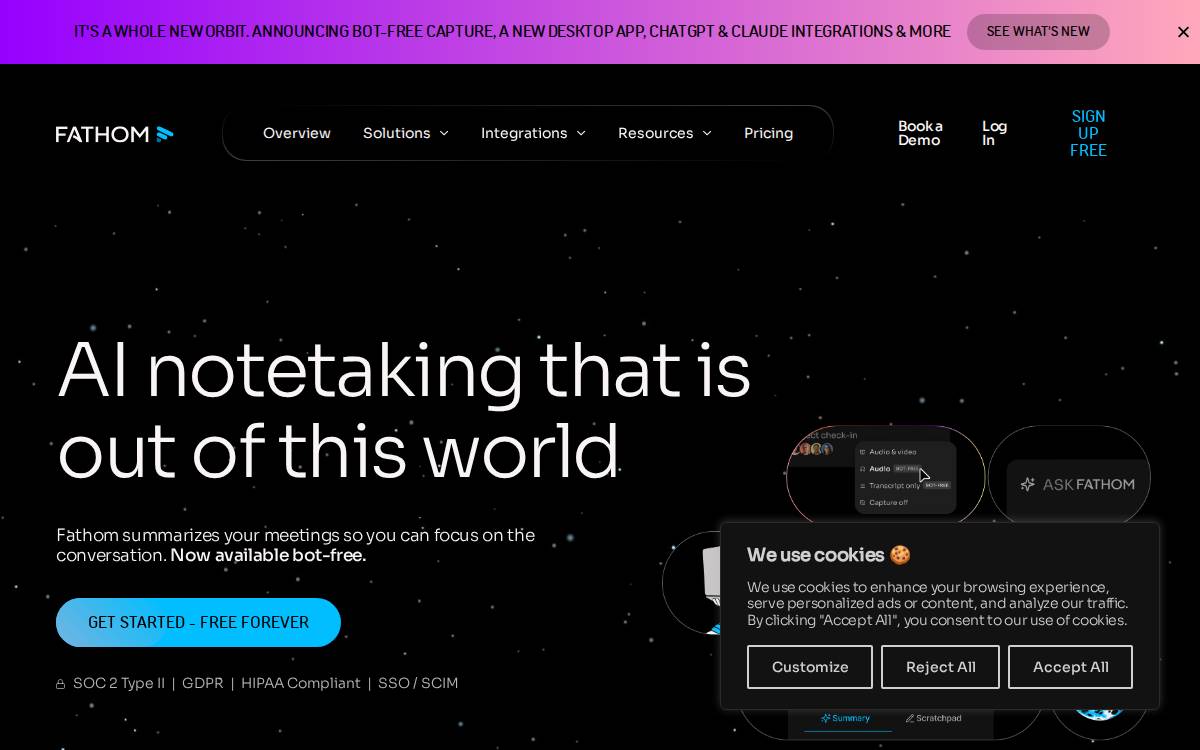Click the cookie emoji in the dialog heading

tap(900, 555)
